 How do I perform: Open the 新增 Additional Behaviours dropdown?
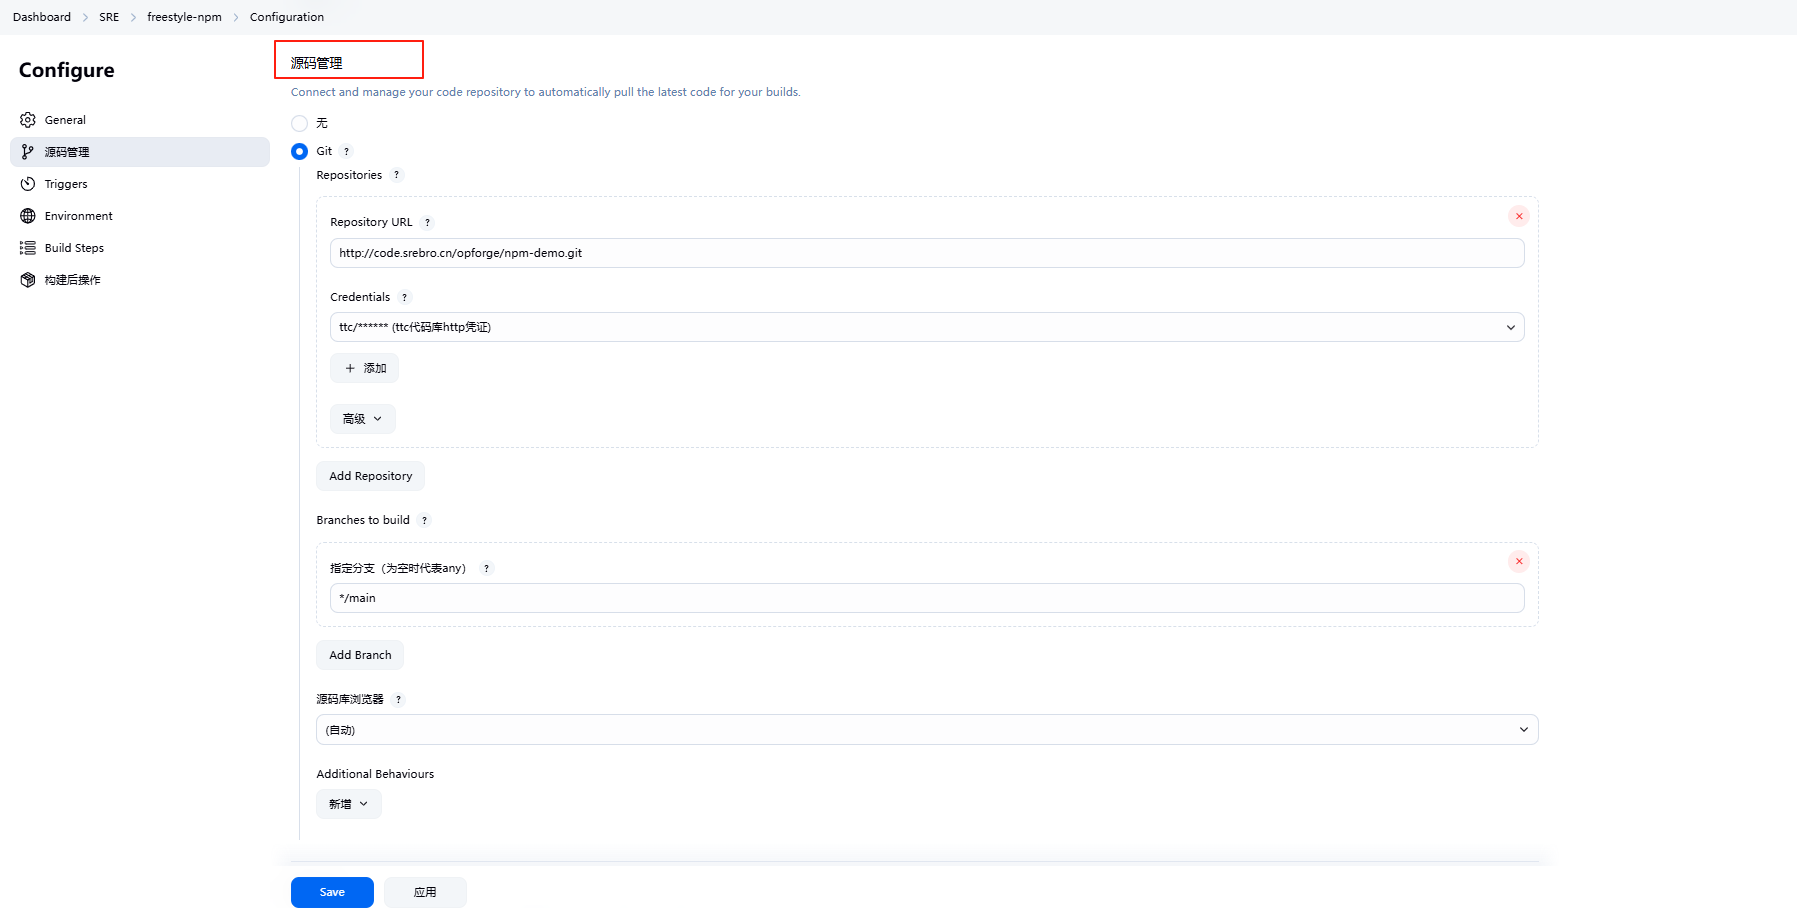[348, 804]
